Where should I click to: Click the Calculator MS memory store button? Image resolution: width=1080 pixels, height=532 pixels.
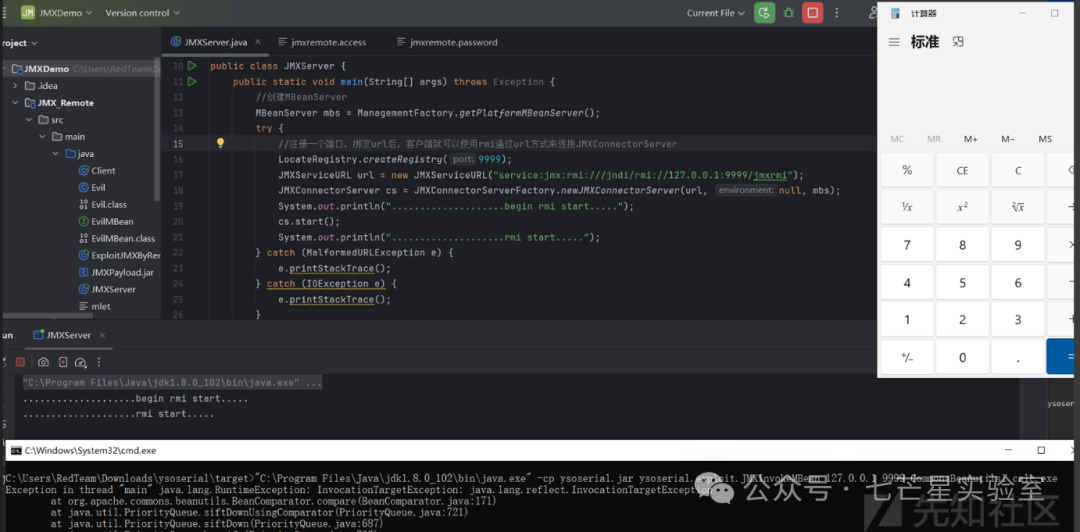pyautogui.click(x=1045, y=139)
